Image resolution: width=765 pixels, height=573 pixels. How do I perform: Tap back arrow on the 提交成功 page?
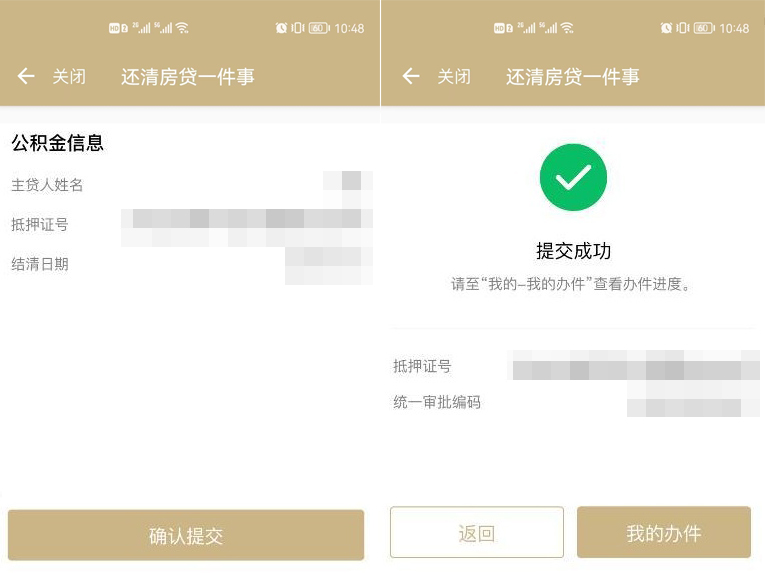[410, 77]
